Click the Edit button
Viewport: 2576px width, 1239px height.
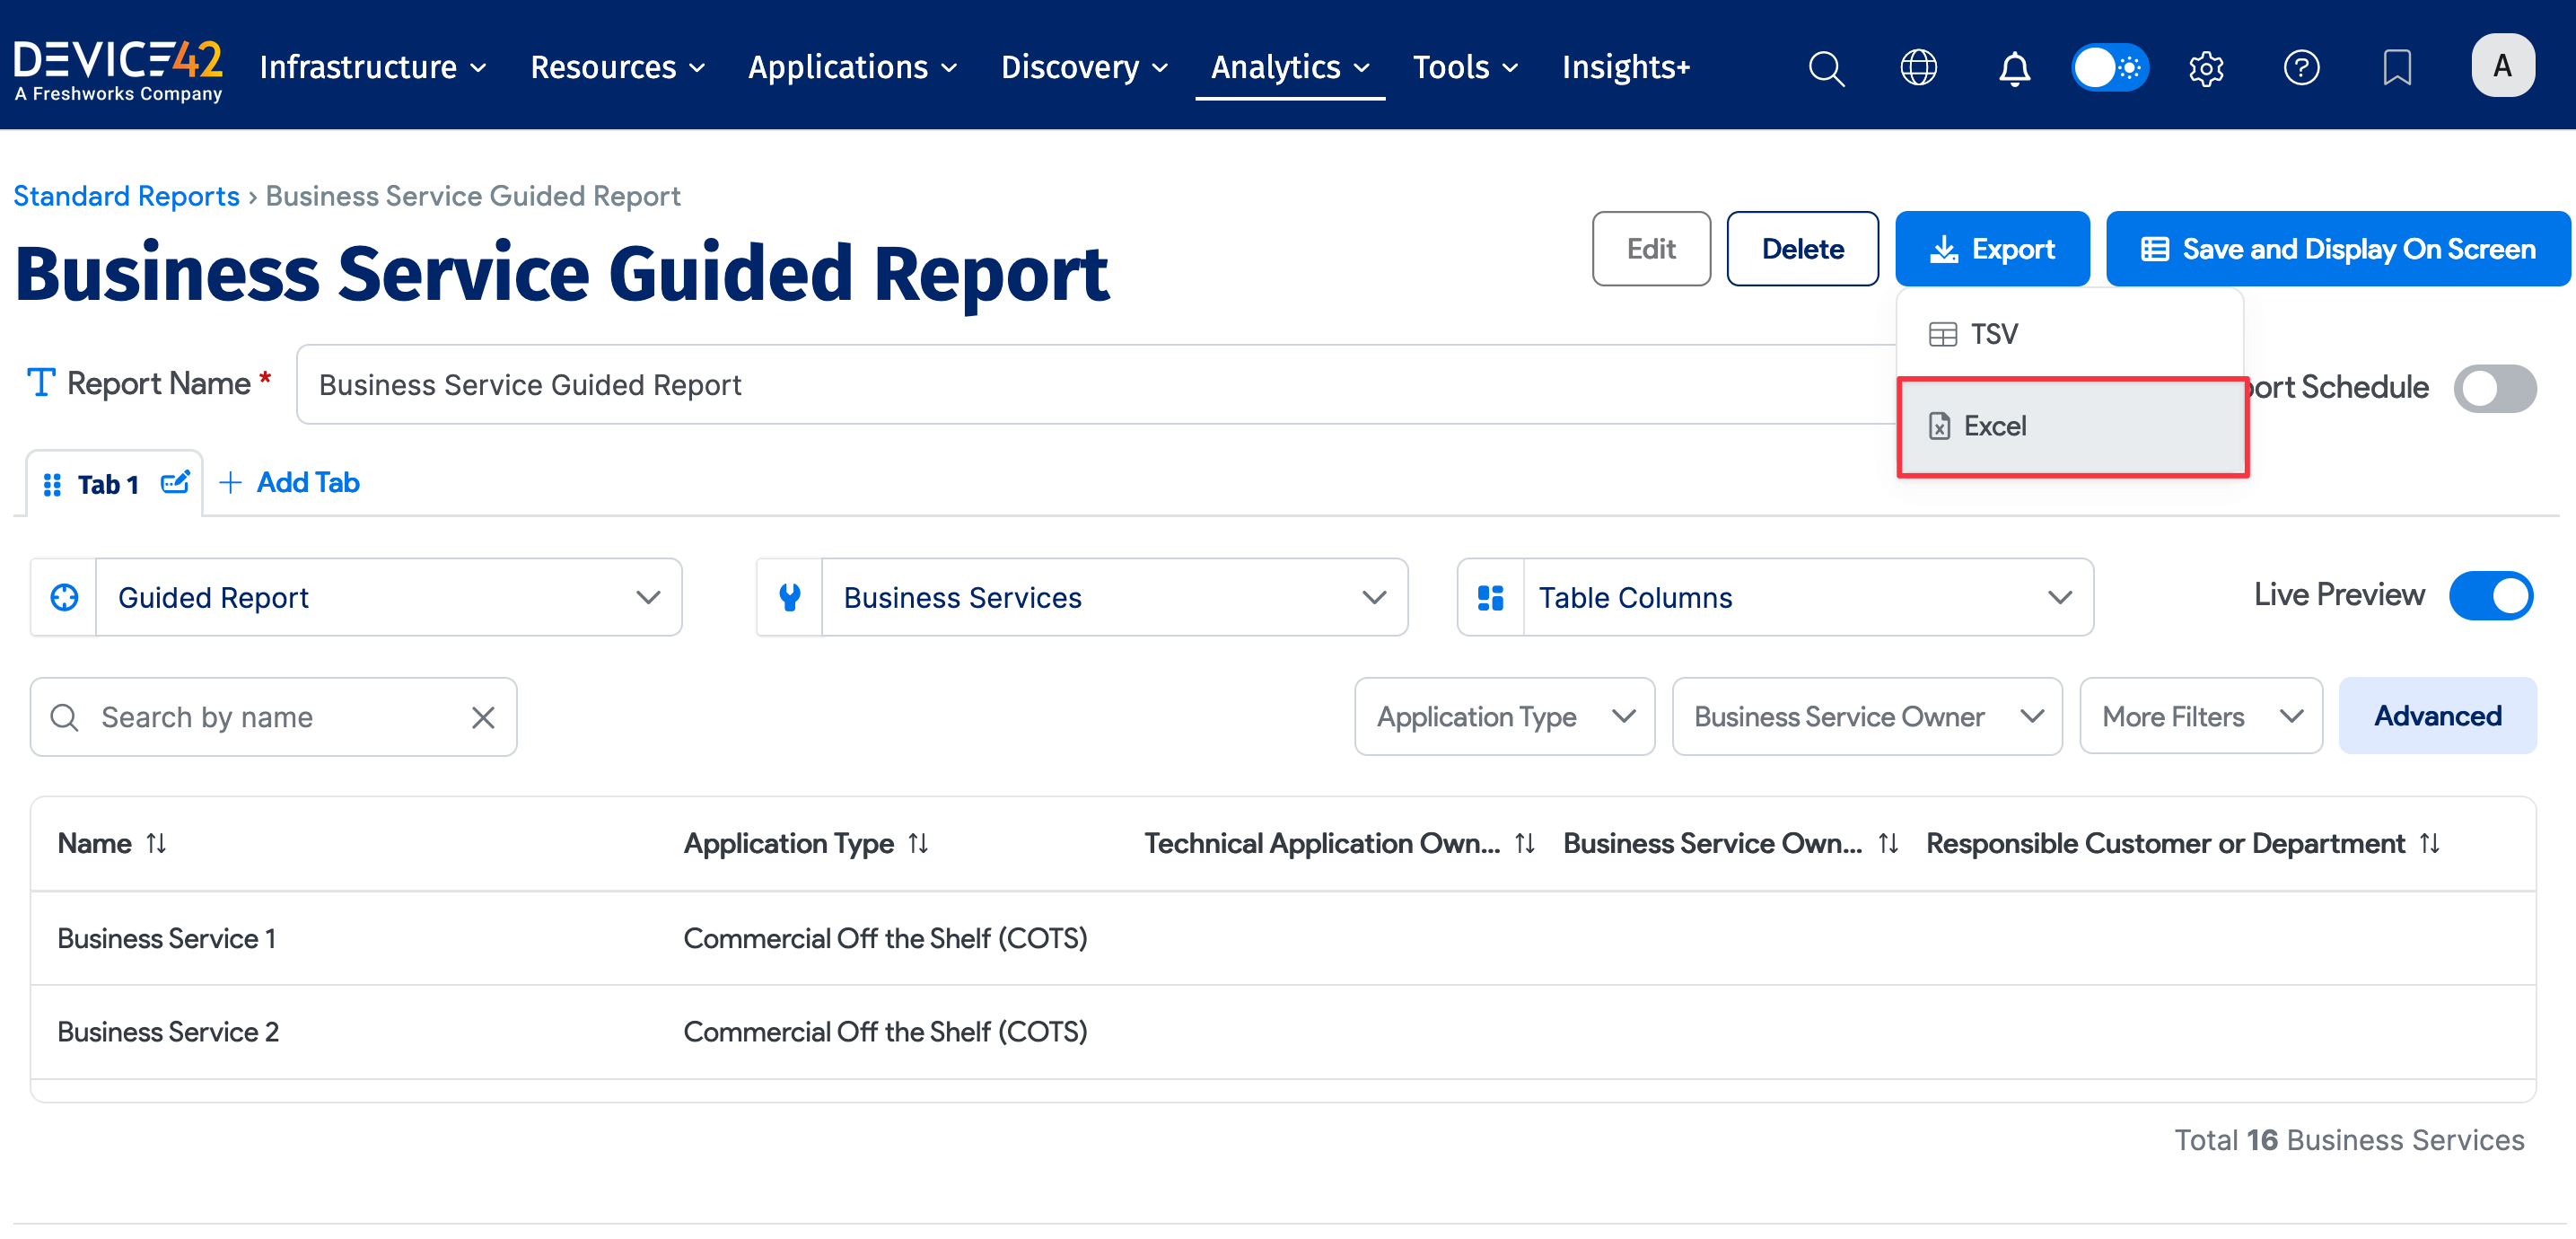click(1651, 249)
